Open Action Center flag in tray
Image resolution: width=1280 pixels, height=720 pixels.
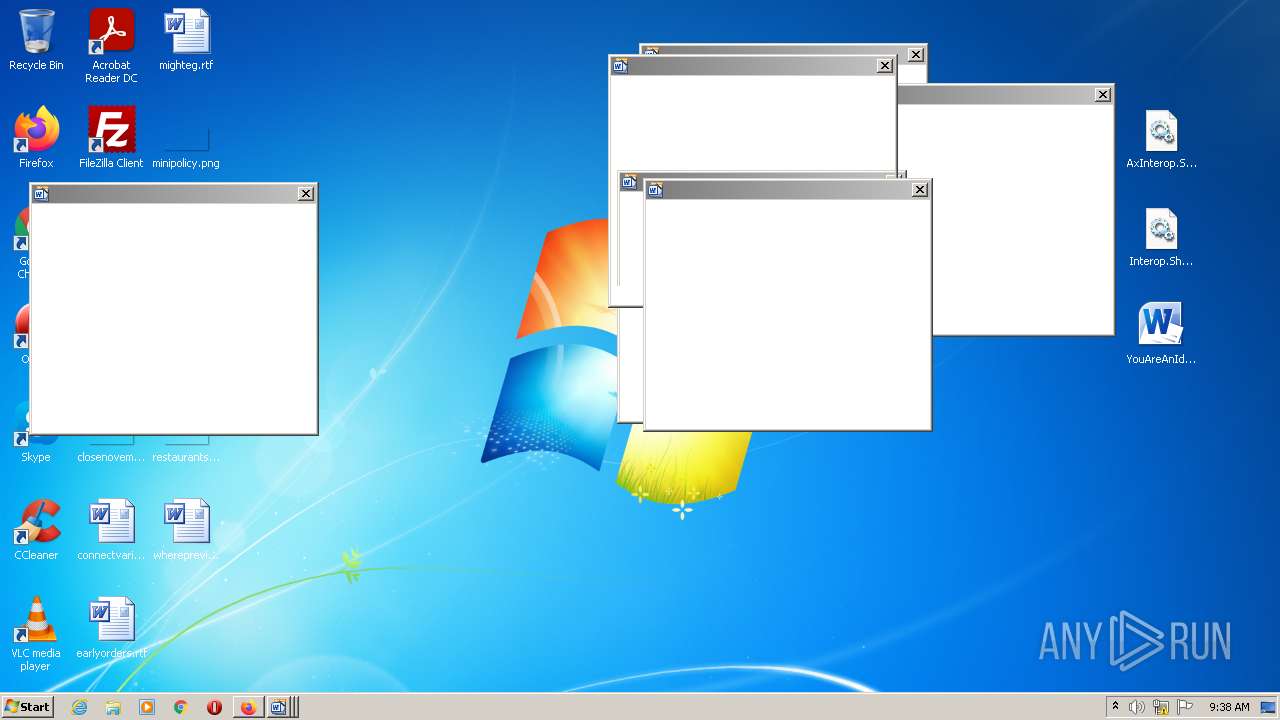click(1185, 707)
